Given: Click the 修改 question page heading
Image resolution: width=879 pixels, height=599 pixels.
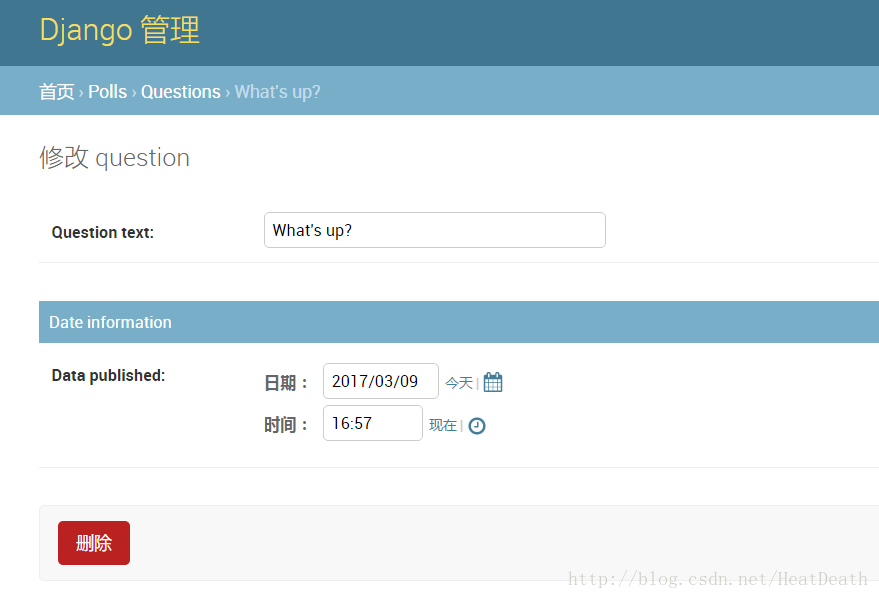Looking at the screenshot, I should [x=114, y=157].
